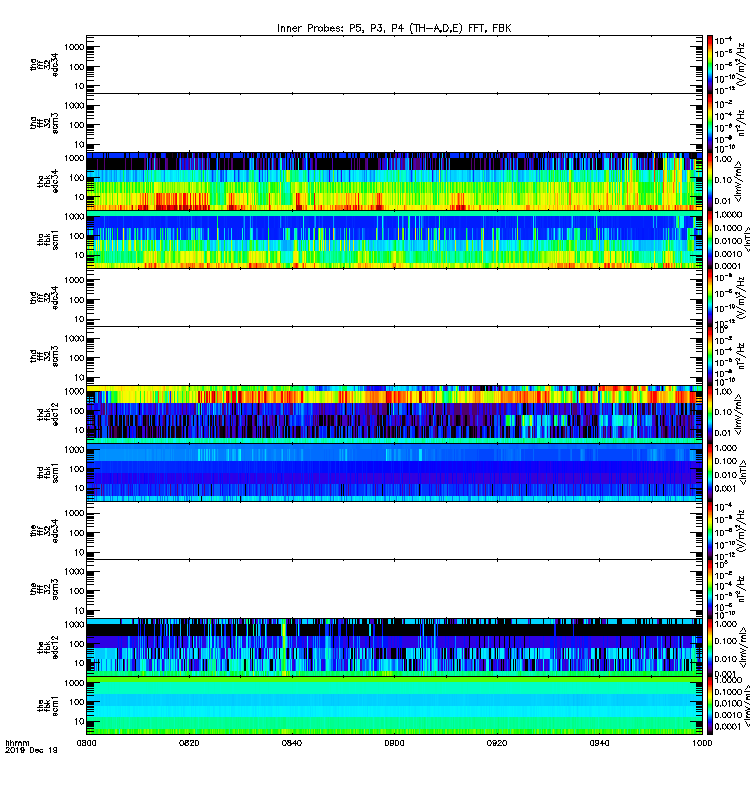Click the 'thd fff 32 scm3' panel label

(x=44, y=356)
